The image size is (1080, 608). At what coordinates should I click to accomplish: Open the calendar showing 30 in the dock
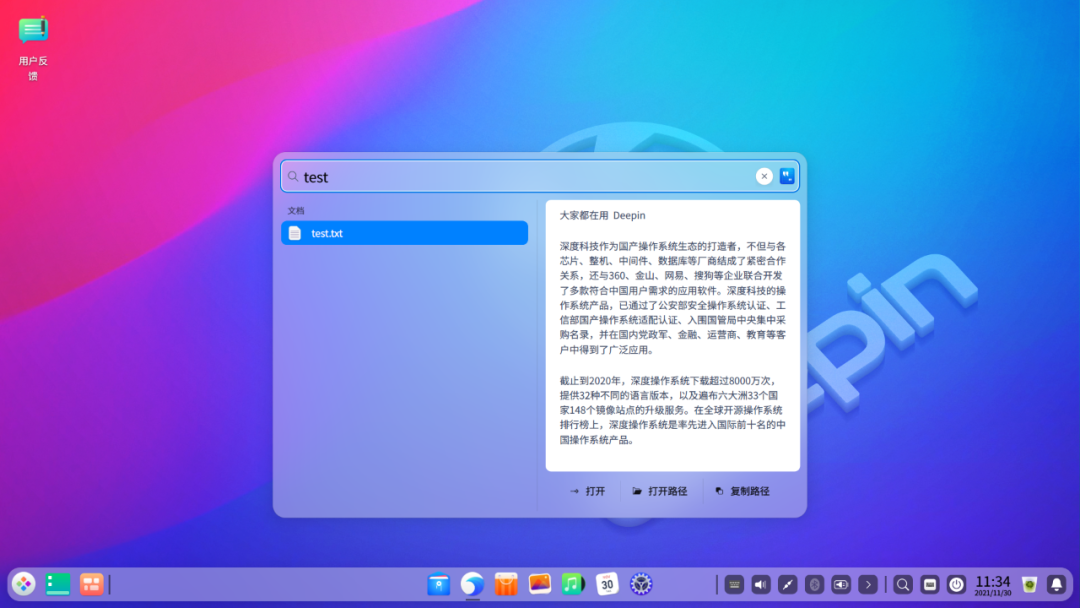pyautogui.click(x=607, y=584)
